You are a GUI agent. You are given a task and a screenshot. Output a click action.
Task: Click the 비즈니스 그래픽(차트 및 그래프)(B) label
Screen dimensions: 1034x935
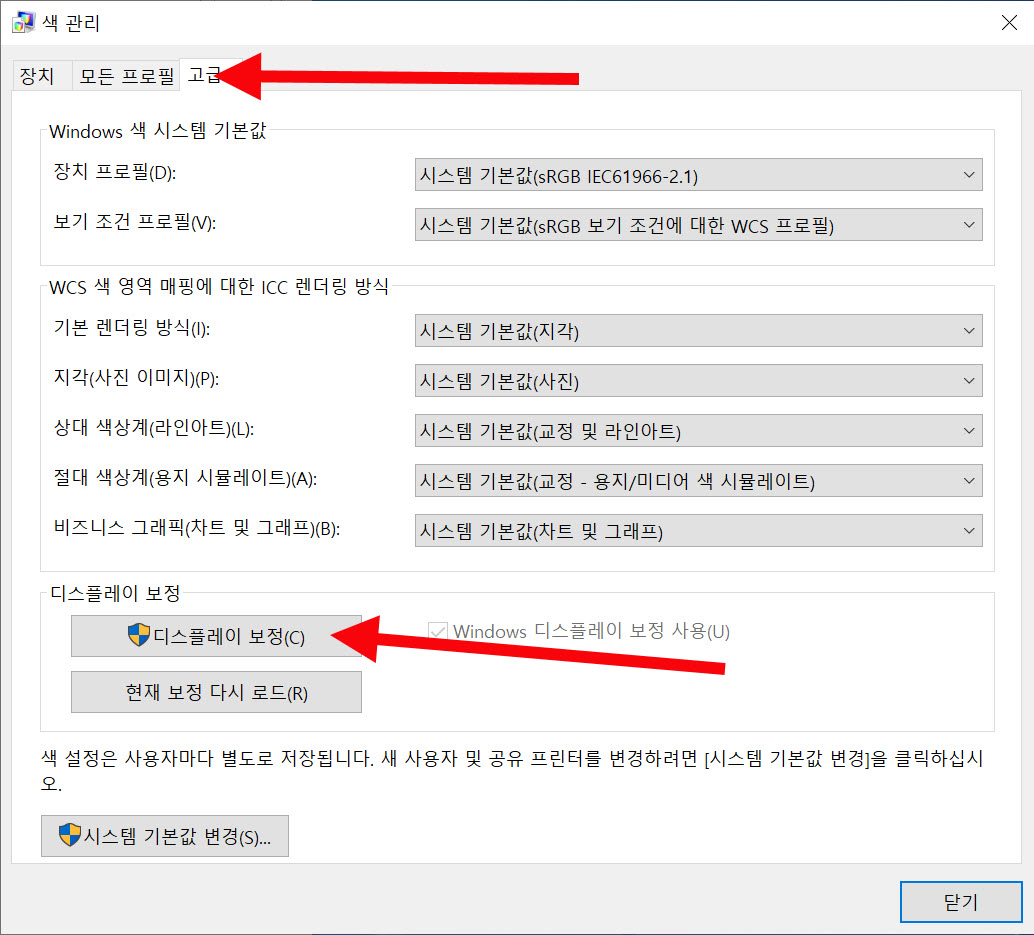[x=197, y=528]
